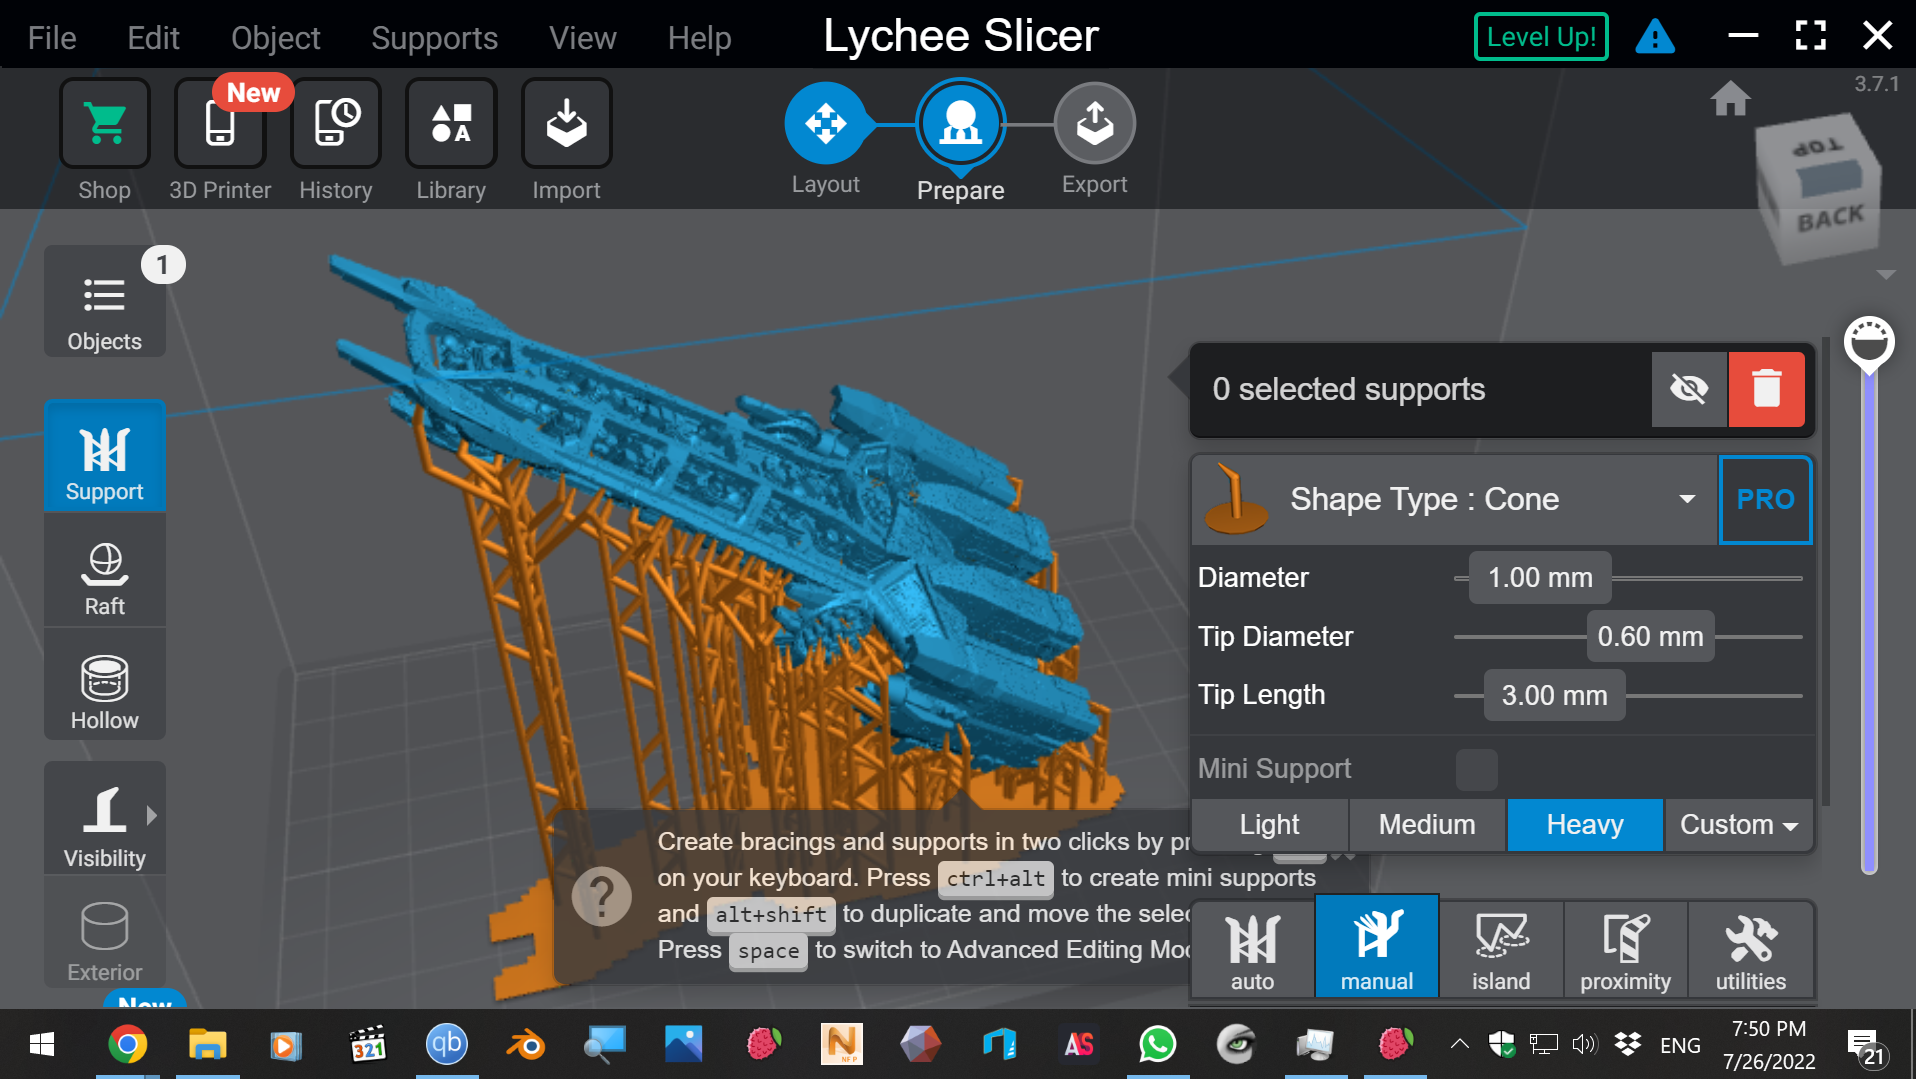Open the History panel
The image size is (1916, 1079).
point(336,124)
